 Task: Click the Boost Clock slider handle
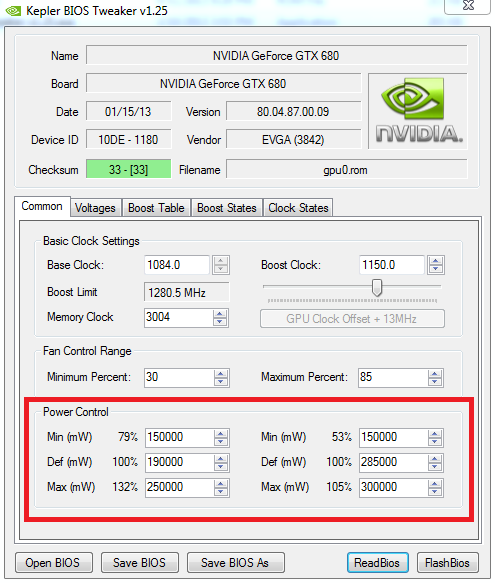(x=377, y=287)
